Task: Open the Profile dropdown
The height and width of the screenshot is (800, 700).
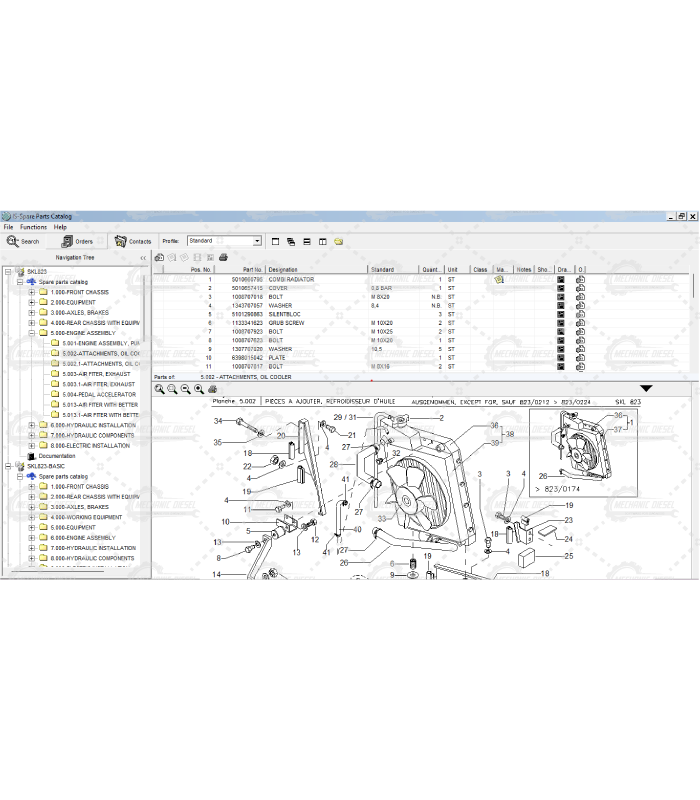Action: click(x=257, y=241)
